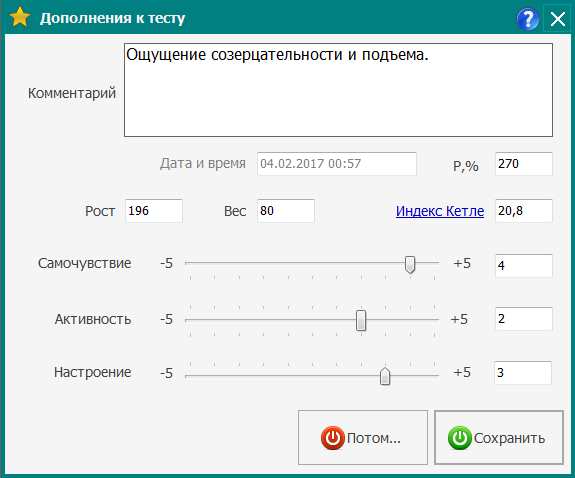575x478 pixels.
Task: Click the Самочувствие numeric value box
Action: [x=524, y=266]
